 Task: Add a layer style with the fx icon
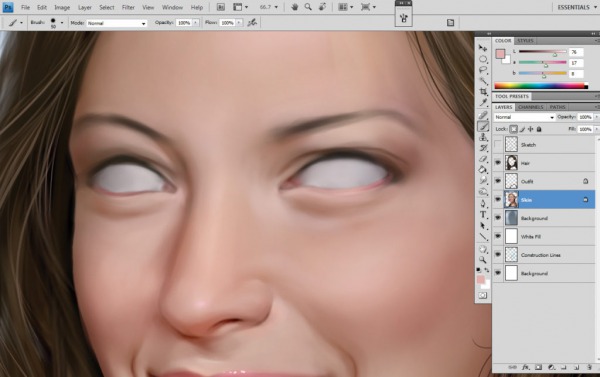[526, 367]
